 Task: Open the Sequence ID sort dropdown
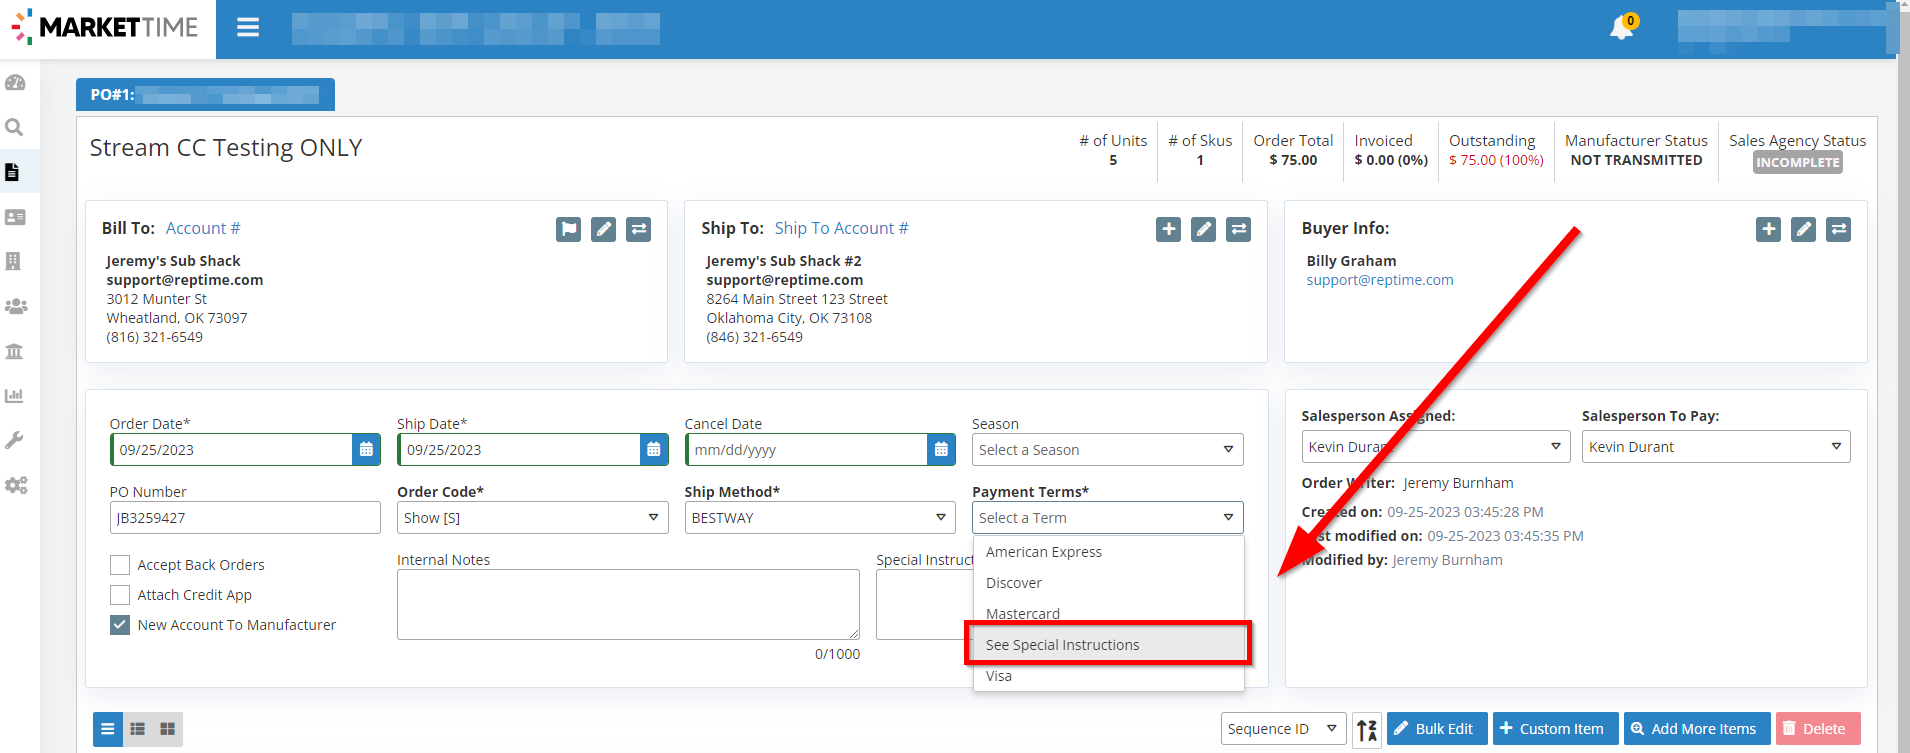pyautogui.click(x=1283, y=729)
